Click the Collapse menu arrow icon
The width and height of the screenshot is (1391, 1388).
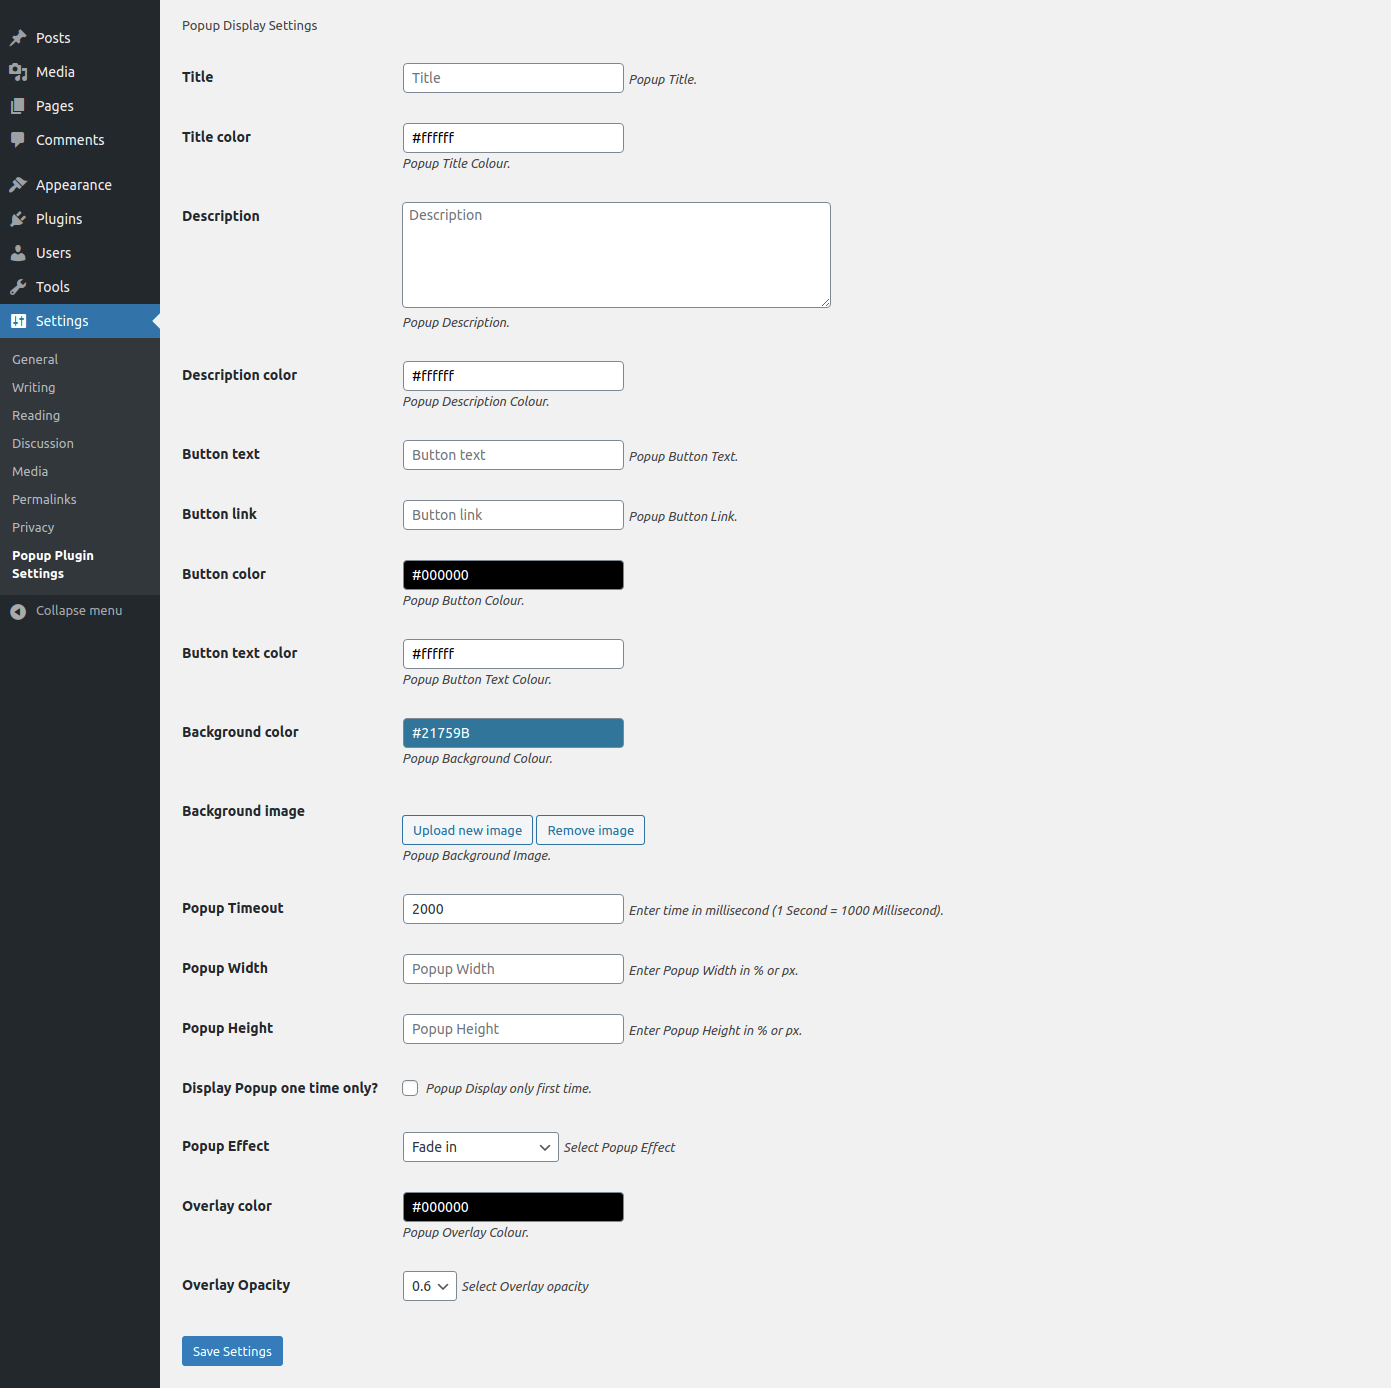(x=18, y=611)
